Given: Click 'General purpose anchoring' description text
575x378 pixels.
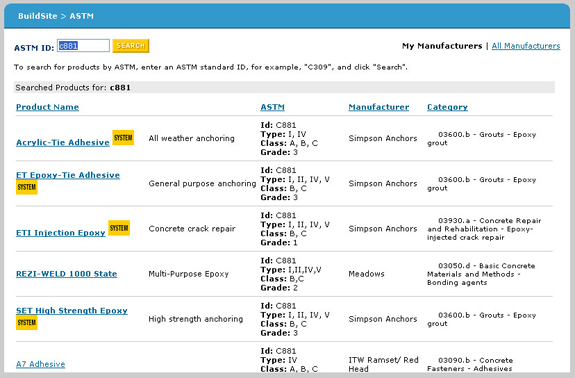Looking at the screenshot, I should 202,183.
